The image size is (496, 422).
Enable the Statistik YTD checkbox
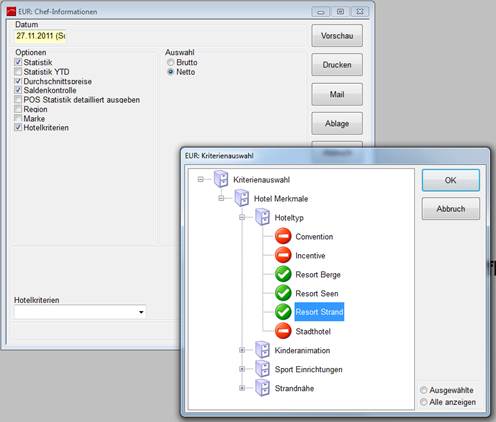[x=18, y=72]
